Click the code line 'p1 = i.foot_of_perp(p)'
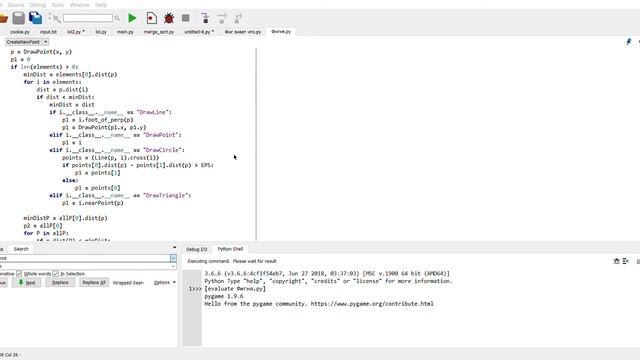 coord(98,120)
